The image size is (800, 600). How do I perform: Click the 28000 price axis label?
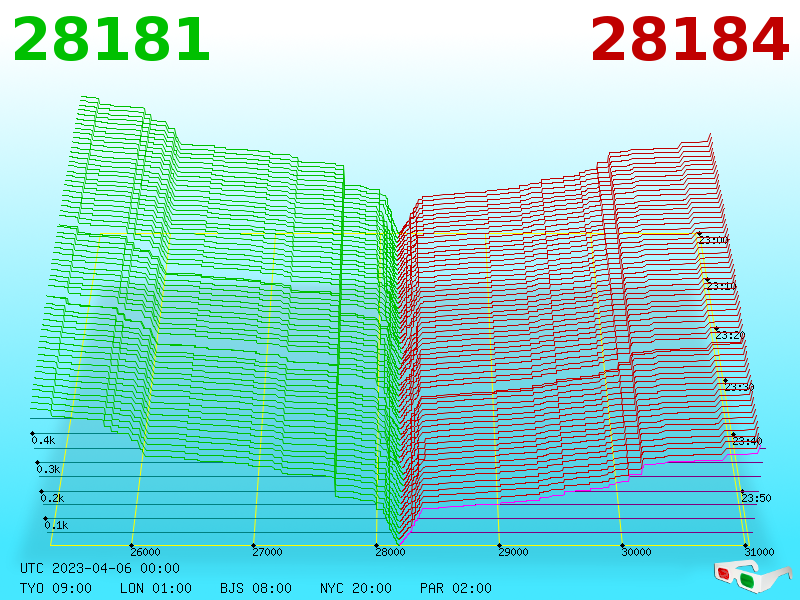(x=390, y=552)
